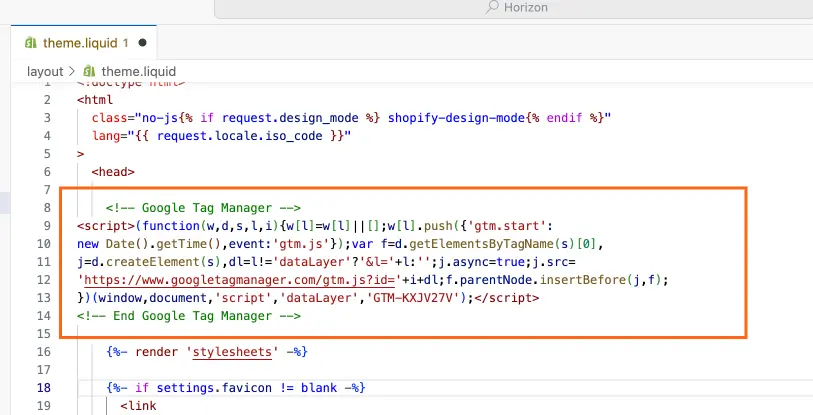Click 'request.locale.iso_code' on line 4
The width and height of the screenshot is (813, 415).
click(240, 136)
